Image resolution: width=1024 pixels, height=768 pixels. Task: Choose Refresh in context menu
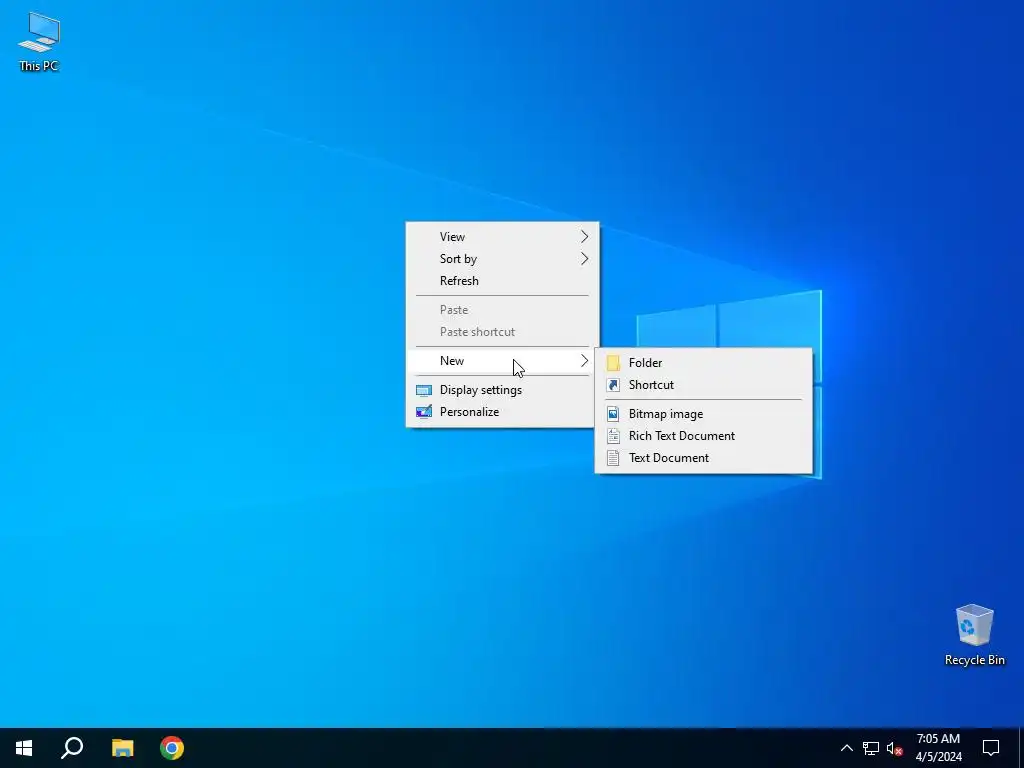pos(502,281)
